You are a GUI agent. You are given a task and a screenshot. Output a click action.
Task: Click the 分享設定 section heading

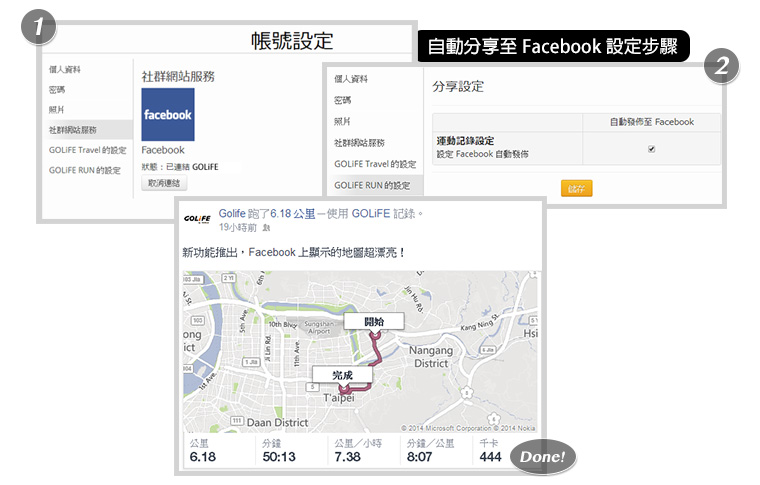[458, 86]
